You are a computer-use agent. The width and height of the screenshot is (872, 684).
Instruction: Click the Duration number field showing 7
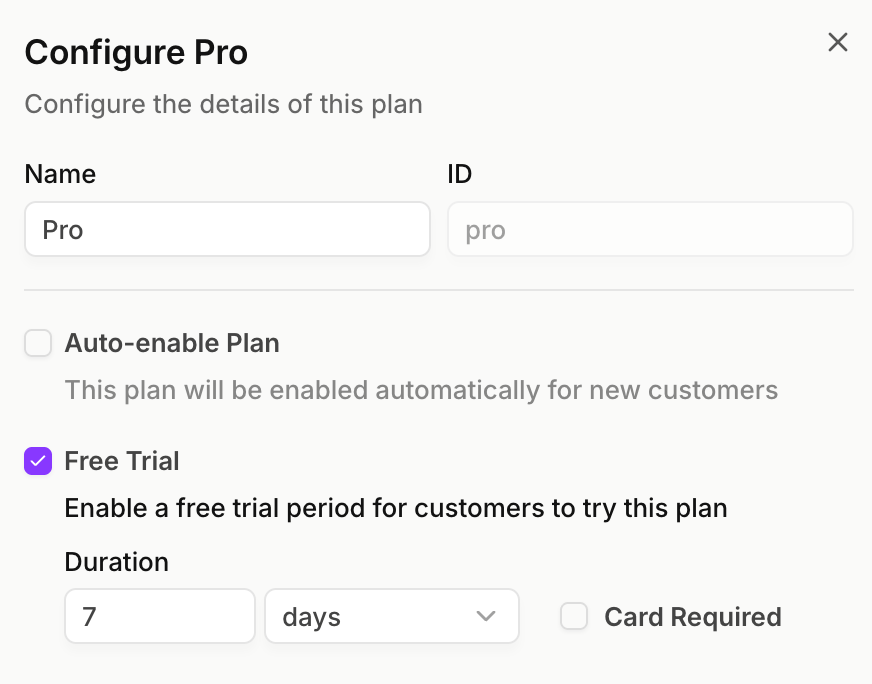(160, 616)
